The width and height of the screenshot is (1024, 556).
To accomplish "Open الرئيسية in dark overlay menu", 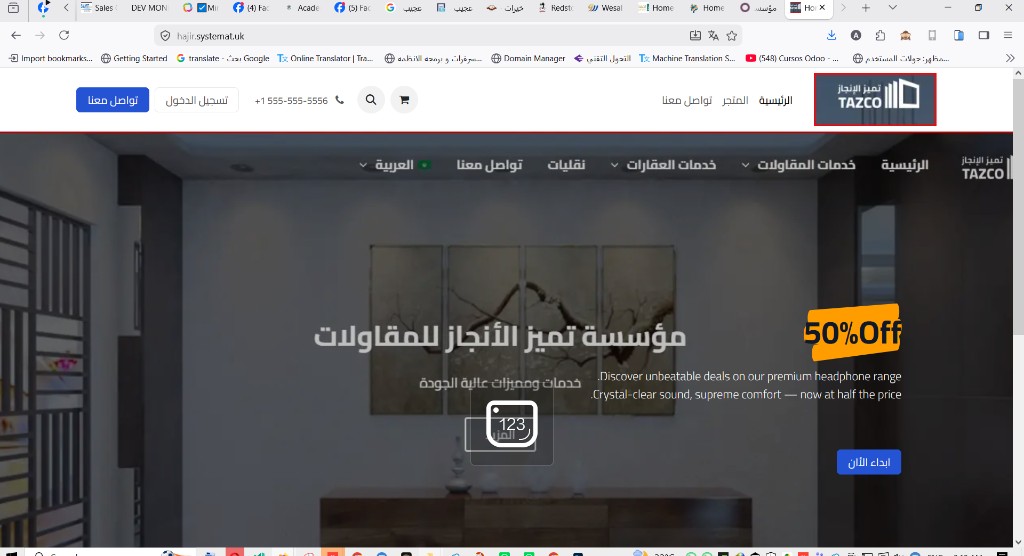I will (x=904, y=165).
